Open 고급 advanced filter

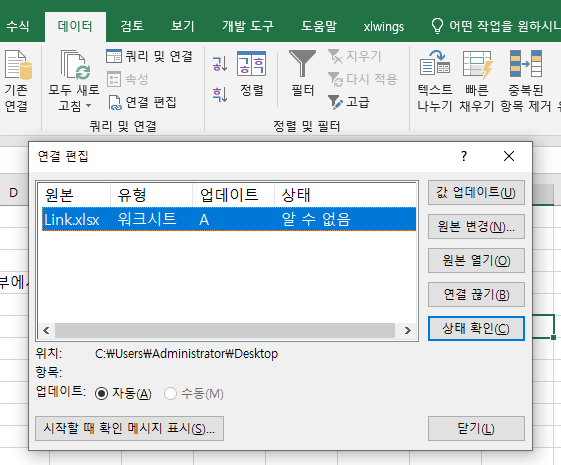pos(348,102)
